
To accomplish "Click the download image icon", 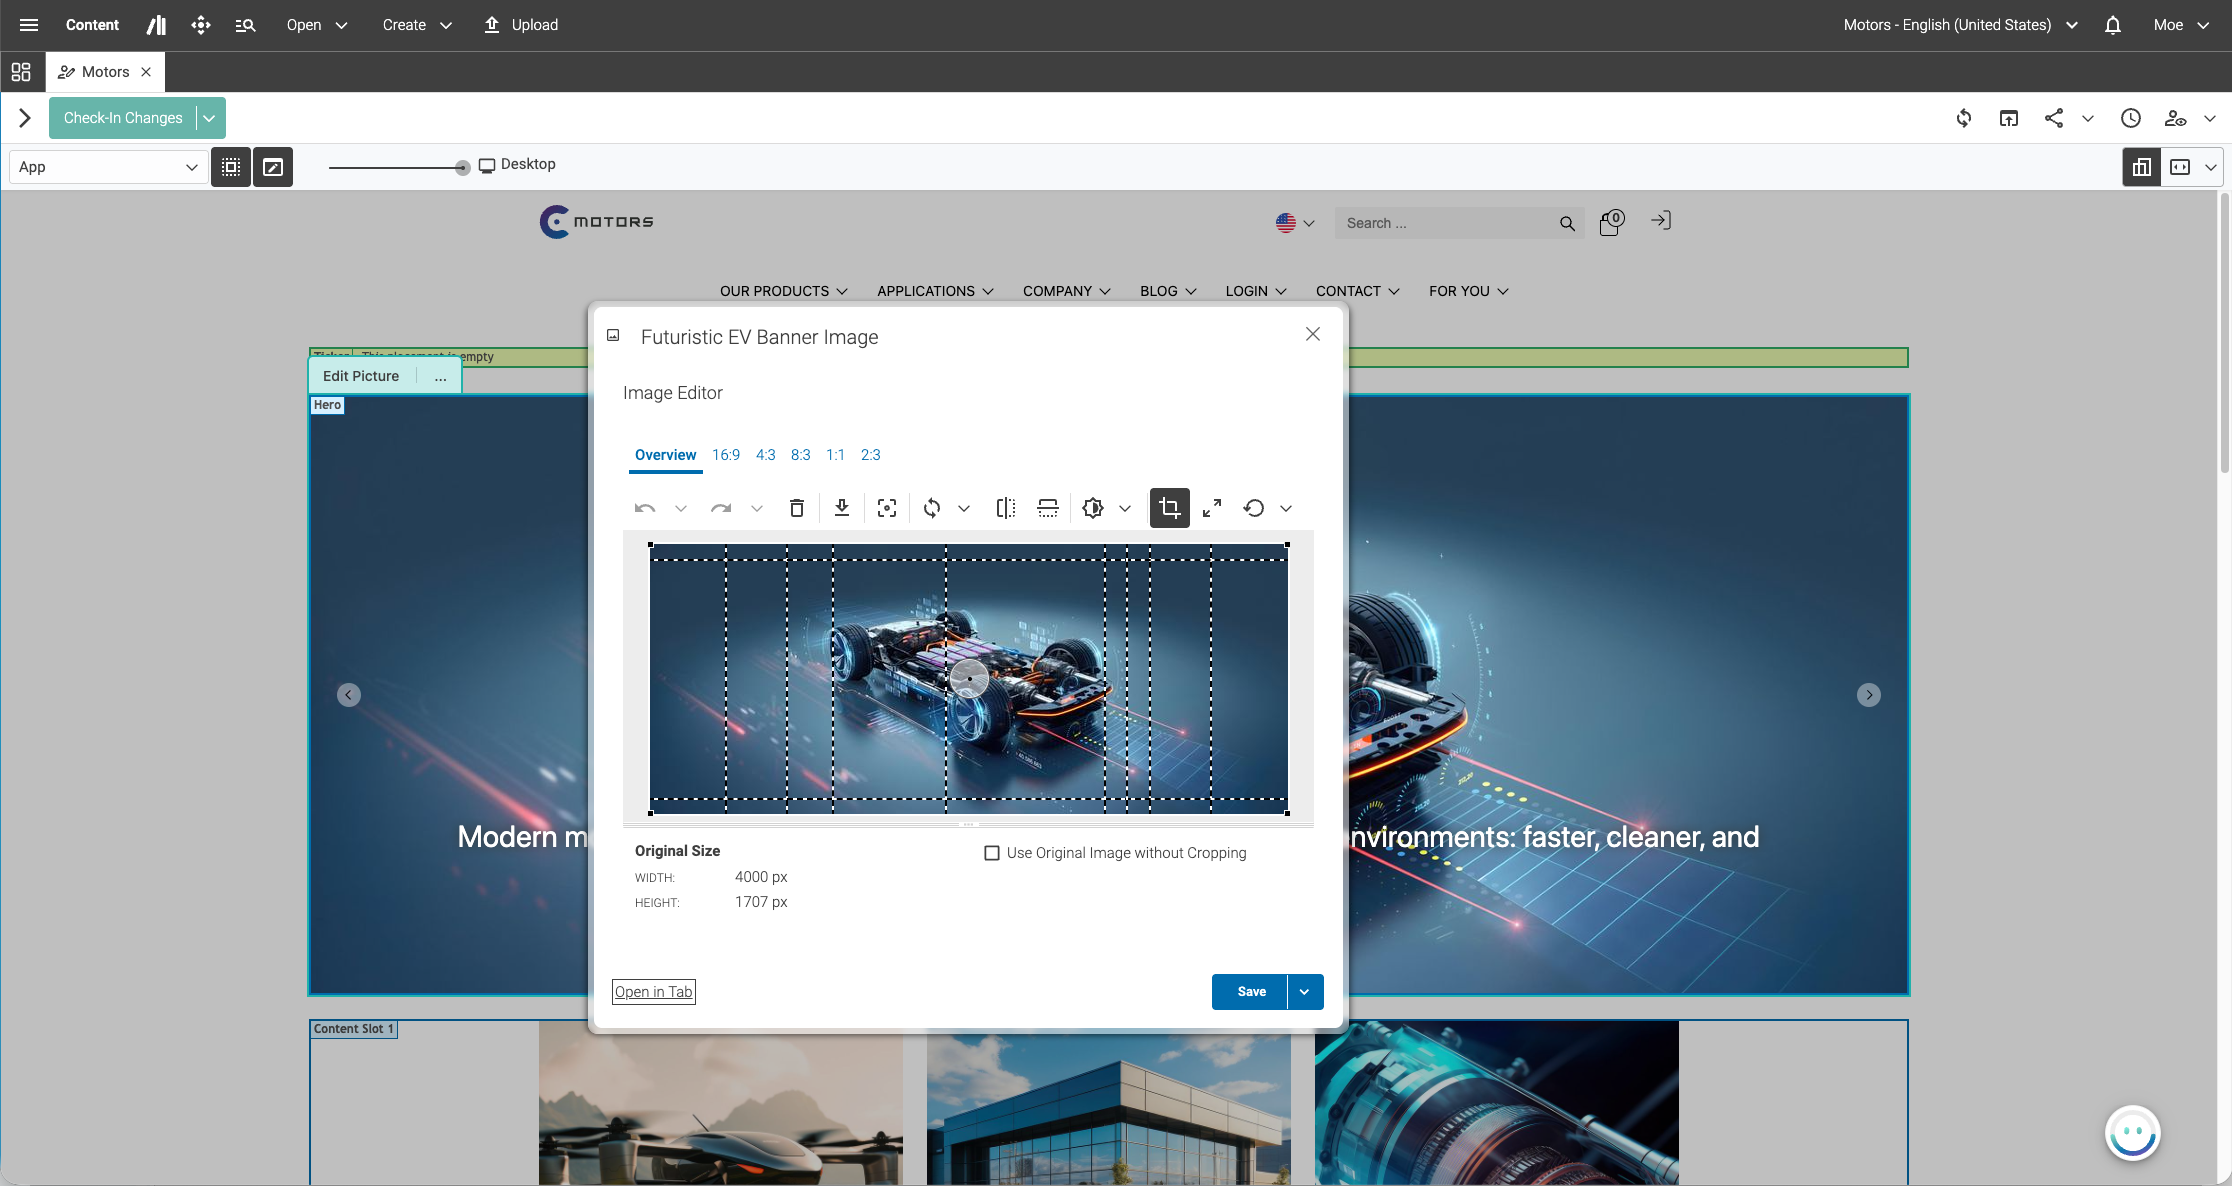I will 841,508.
